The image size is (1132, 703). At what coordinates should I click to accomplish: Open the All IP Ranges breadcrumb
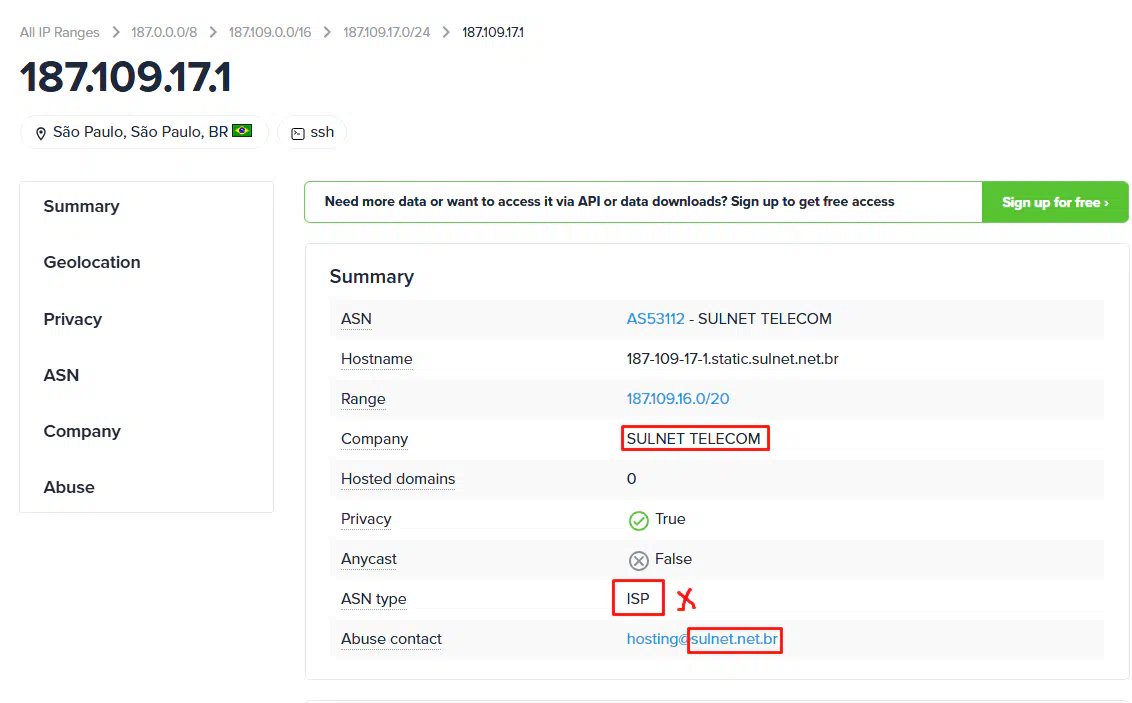[59, 32]
